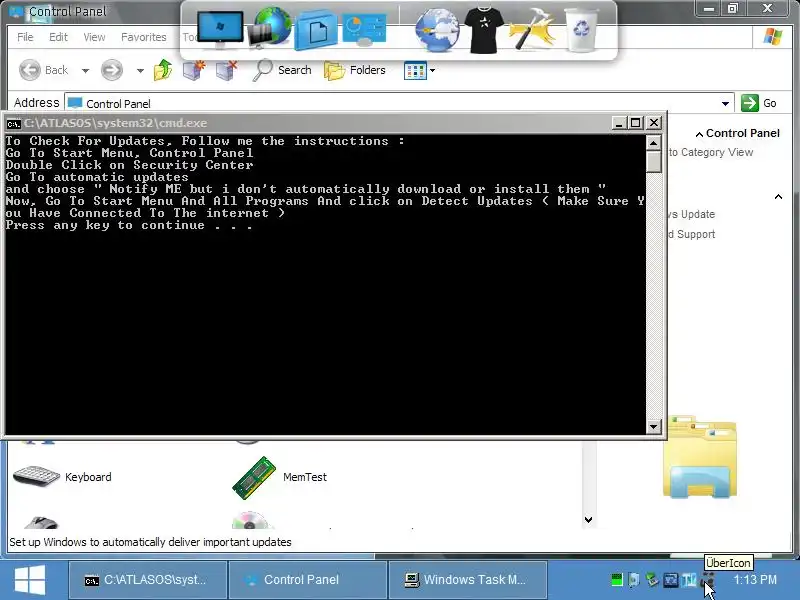The height and width of the screenshot is (600, 800).
Task: Open the hammer tools icon in the dock
Action: (x=532, y=29)
